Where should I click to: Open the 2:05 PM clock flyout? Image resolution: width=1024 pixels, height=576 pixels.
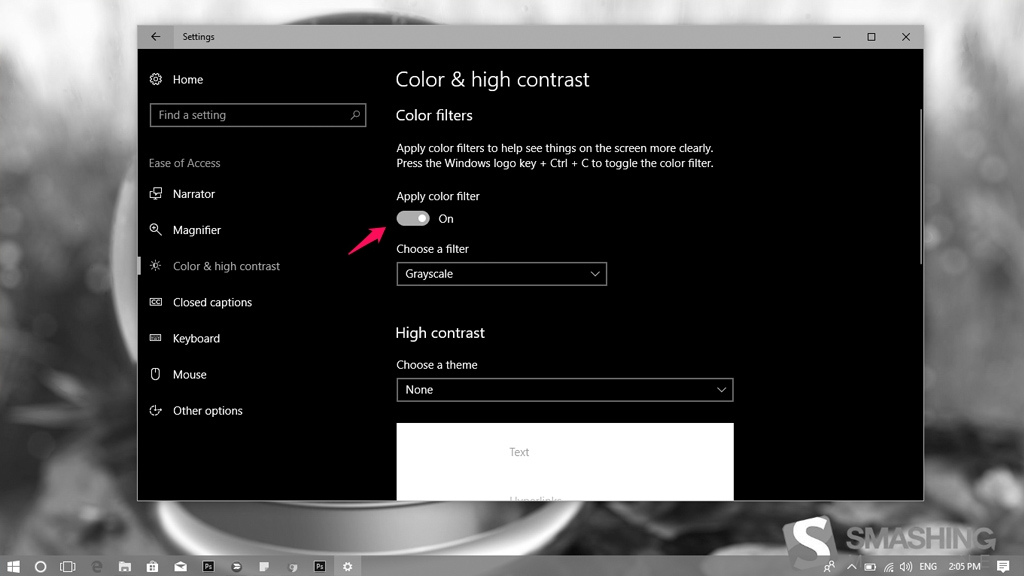click(x=965, y=566)
